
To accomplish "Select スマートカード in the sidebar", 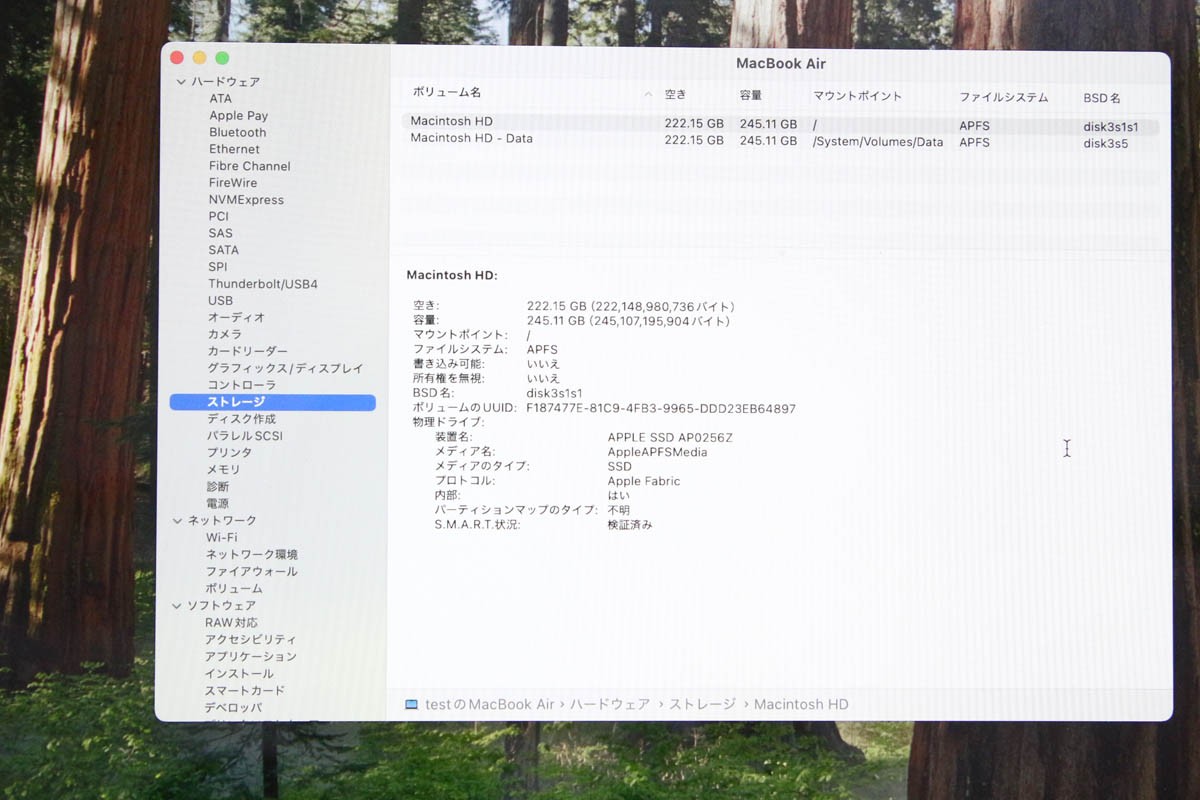I will [x=244, y=690].
